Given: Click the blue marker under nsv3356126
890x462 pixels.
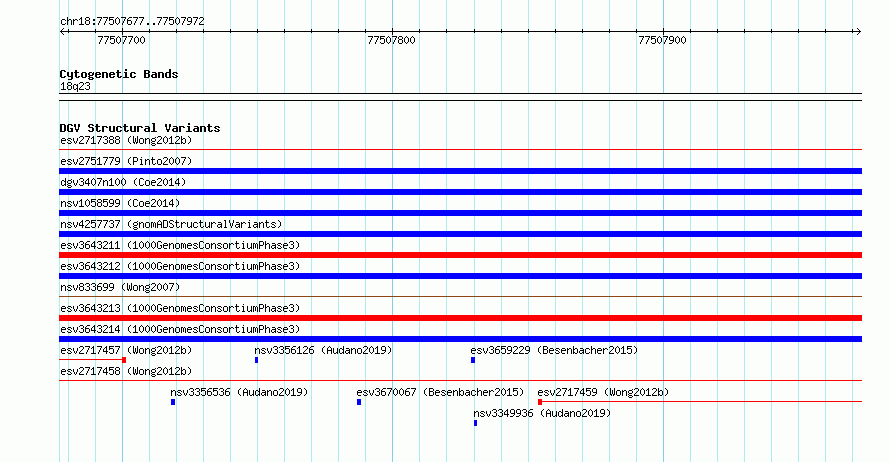Looking at the screenshot, I should coord(257,360).
